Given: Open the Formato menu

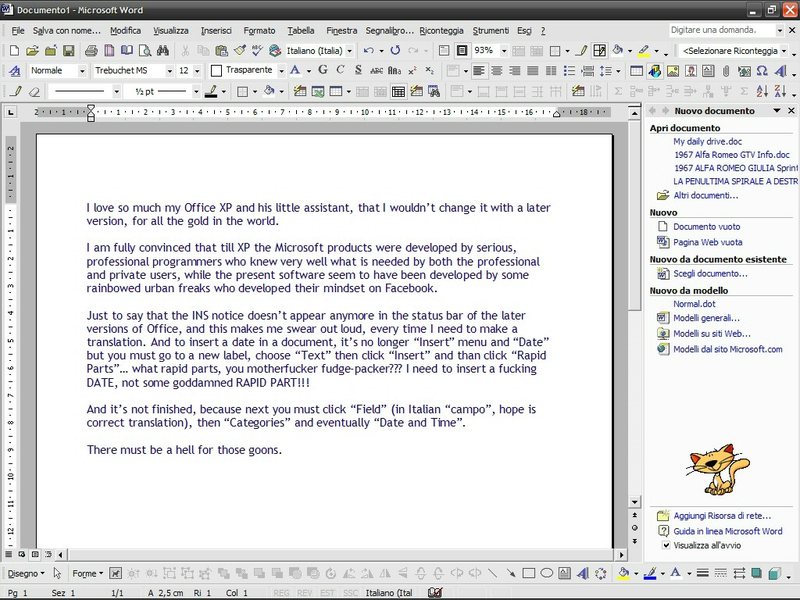Looking at the screenshot, I should (x=259, y=31).
